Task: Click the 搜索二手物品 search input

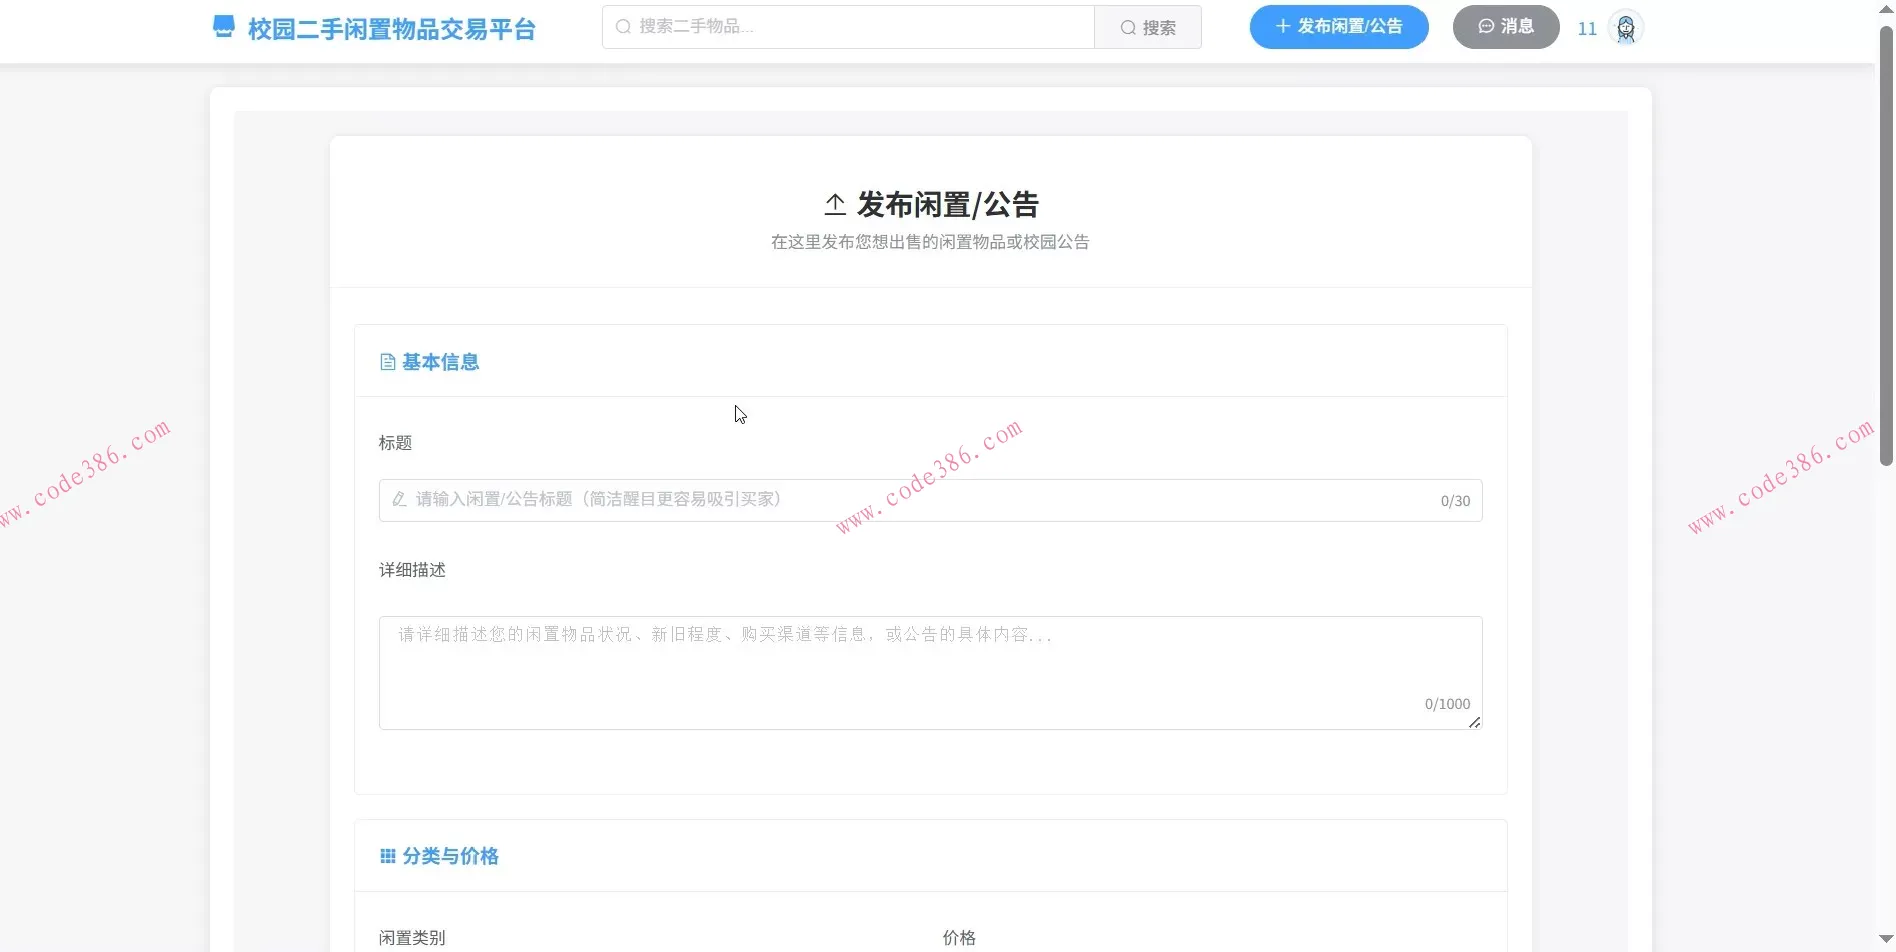Action: pos(850,27)
